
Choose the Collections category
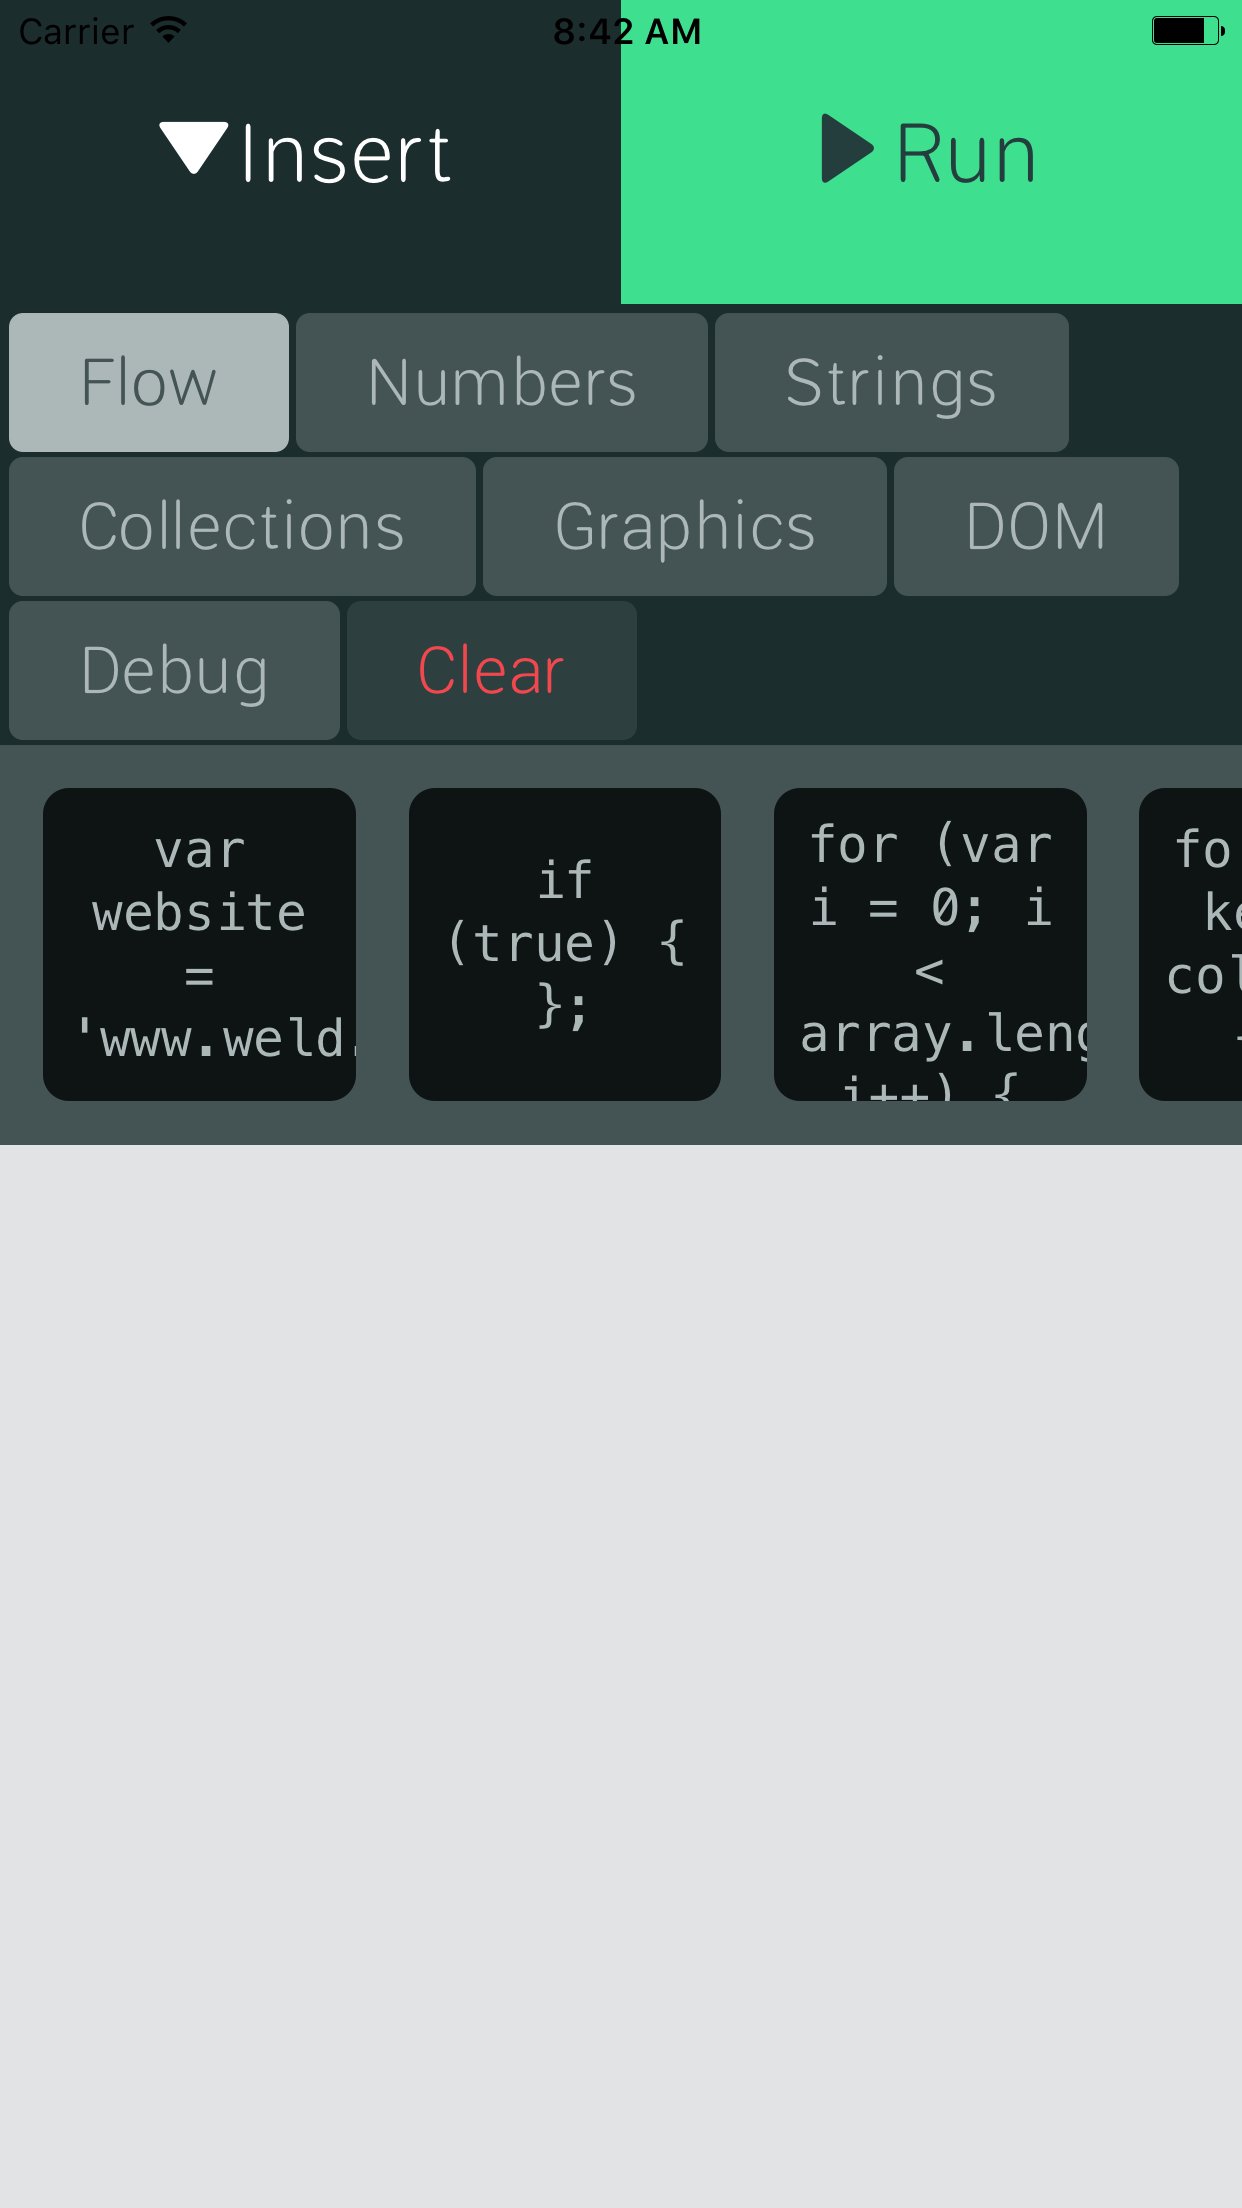[242, 526]
